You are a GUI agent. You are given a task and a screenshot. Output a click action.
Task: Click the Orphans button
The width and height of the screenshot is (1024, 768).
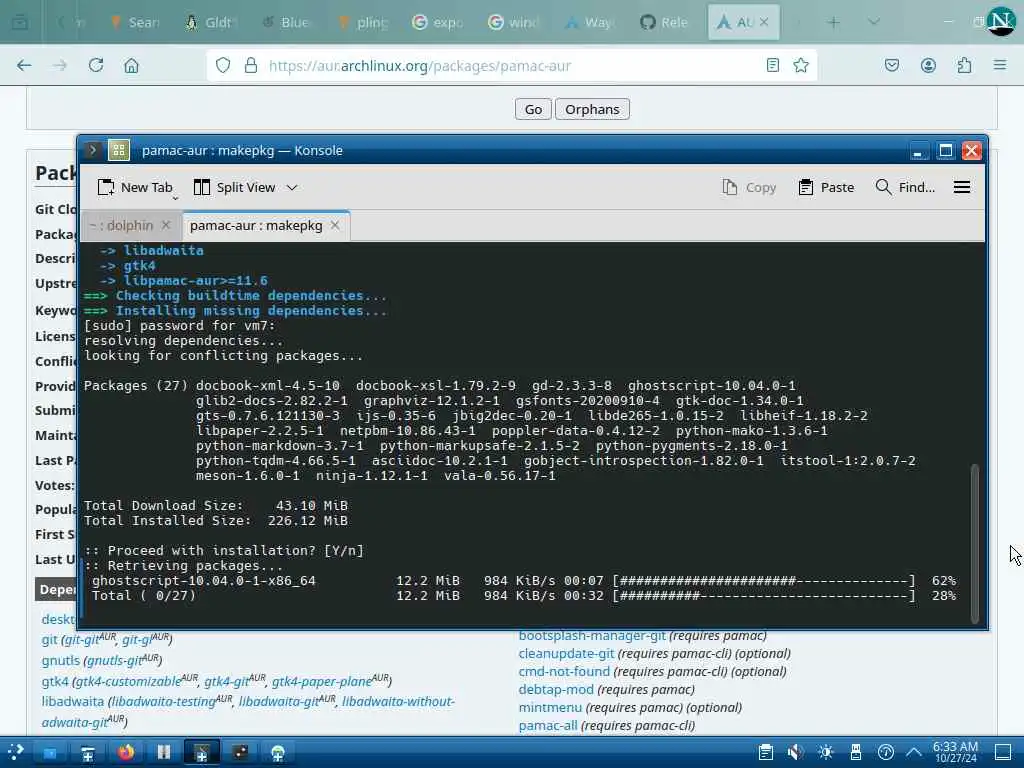592,109
